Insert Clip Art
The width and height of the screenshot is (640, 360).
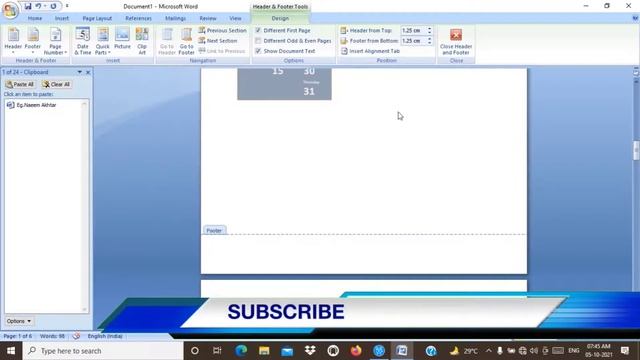(142, 41)
